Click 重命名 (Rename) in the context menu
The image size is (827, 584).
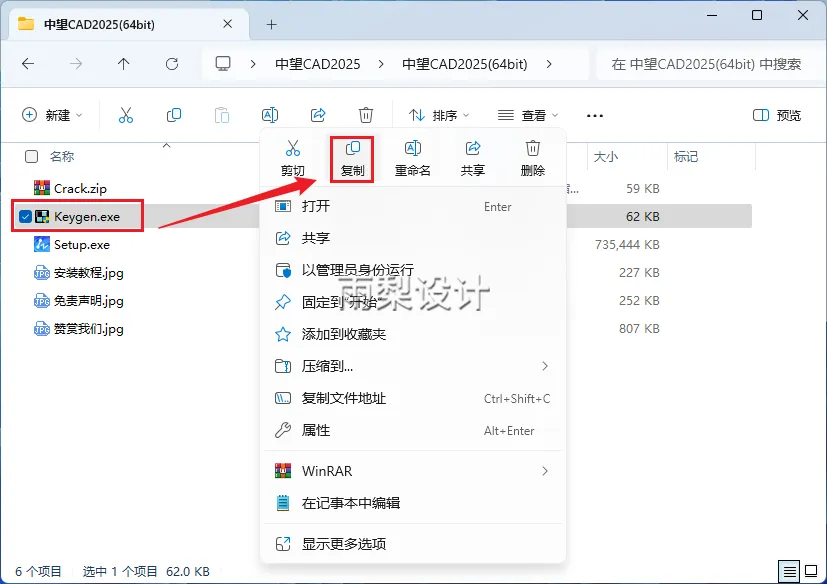pyautogui.click(x=412, y=159)
